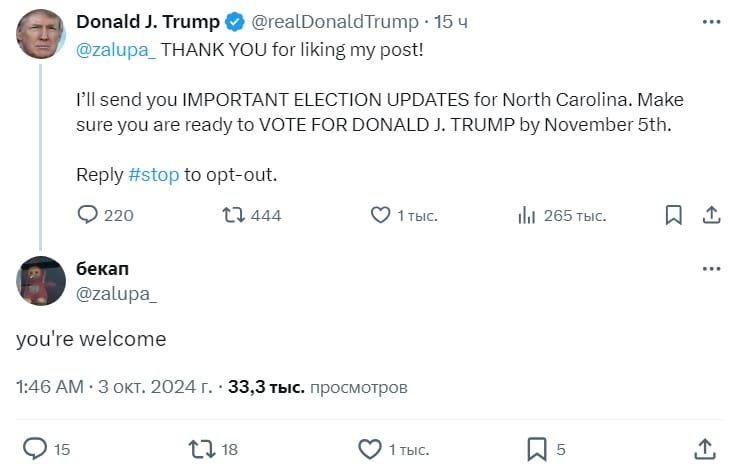Viewport: 737px width, 474px height.
Task: Open бекап's profile avatar
Action: (40, 281)
